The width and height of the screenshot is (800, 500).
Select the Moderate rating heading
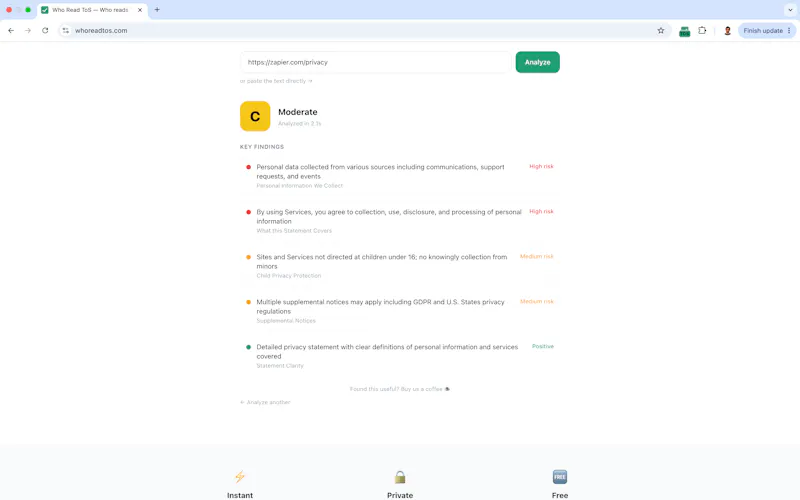coord(297,112)
